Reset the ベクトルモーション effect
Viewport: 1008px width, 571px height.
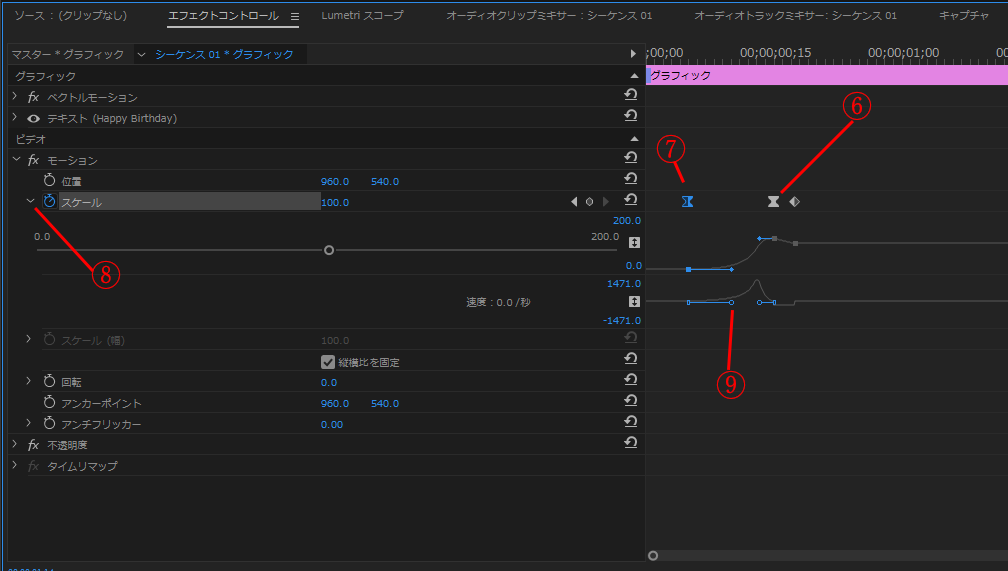click(x=631, y=95)
